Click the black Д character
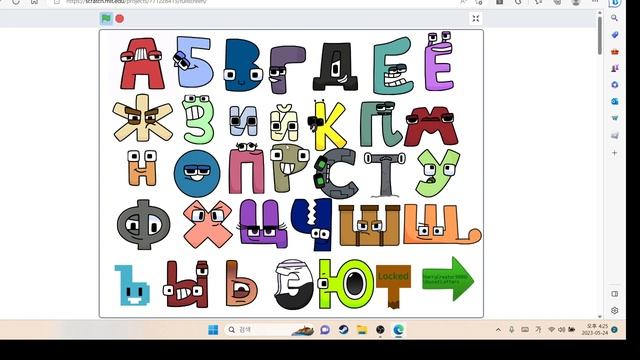 [336, 66]
